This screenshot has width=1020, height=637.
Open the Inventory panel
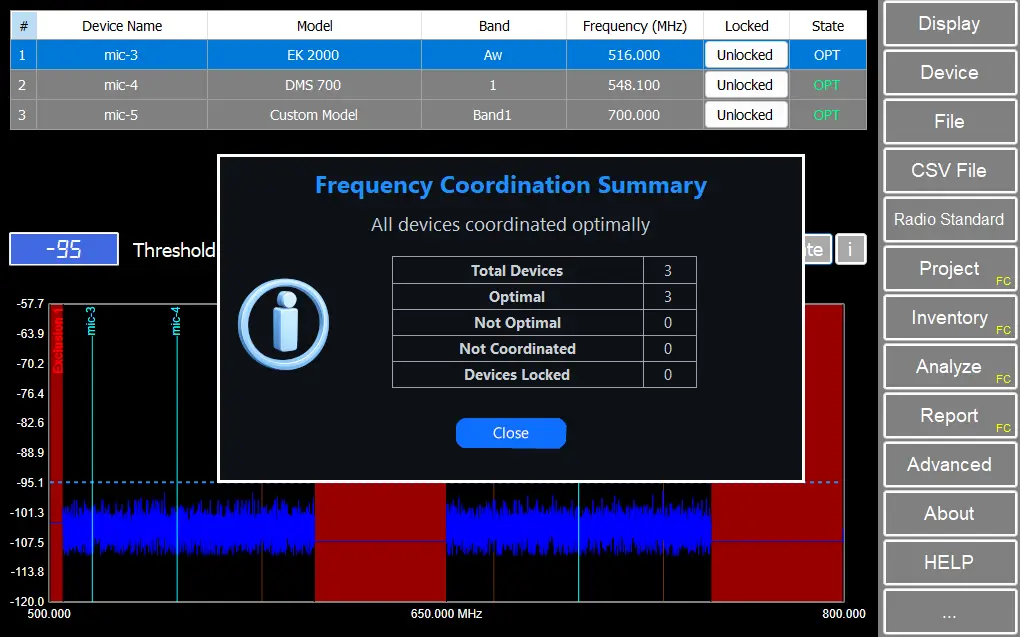948,318
